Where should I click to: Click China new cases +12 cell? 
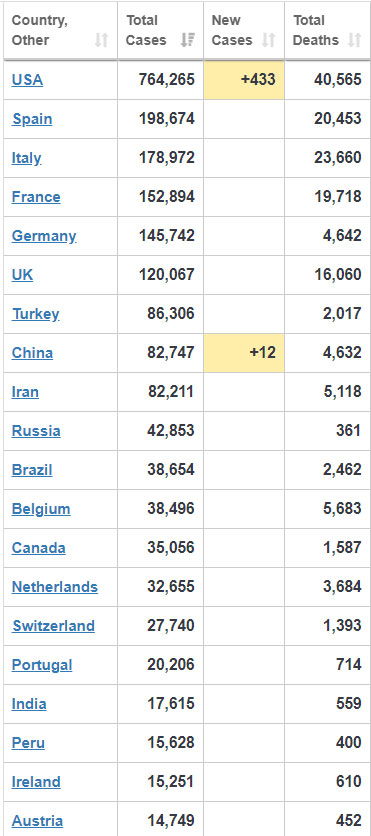click(x=244, y=353)
